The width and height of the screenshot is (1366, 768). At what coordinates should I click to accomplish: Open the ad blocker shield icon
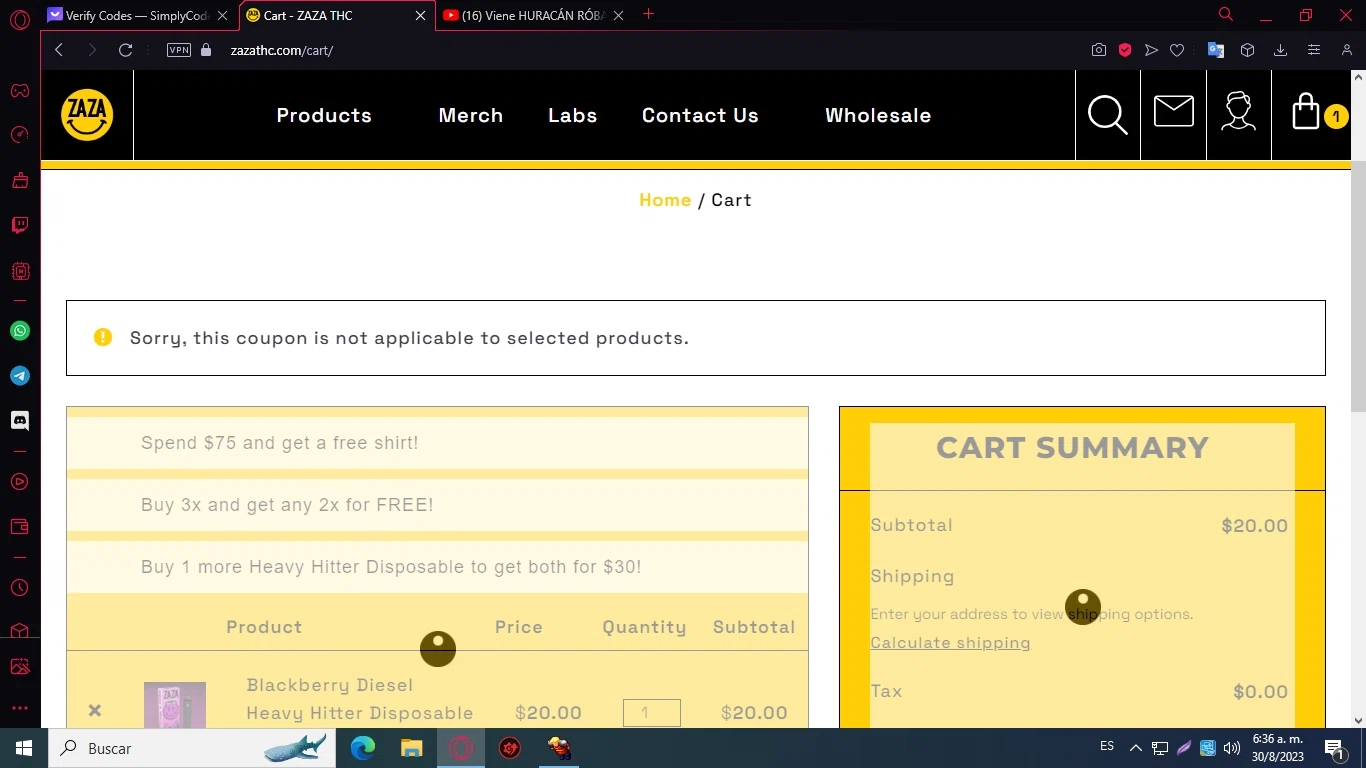click(x=1125, y=50)
